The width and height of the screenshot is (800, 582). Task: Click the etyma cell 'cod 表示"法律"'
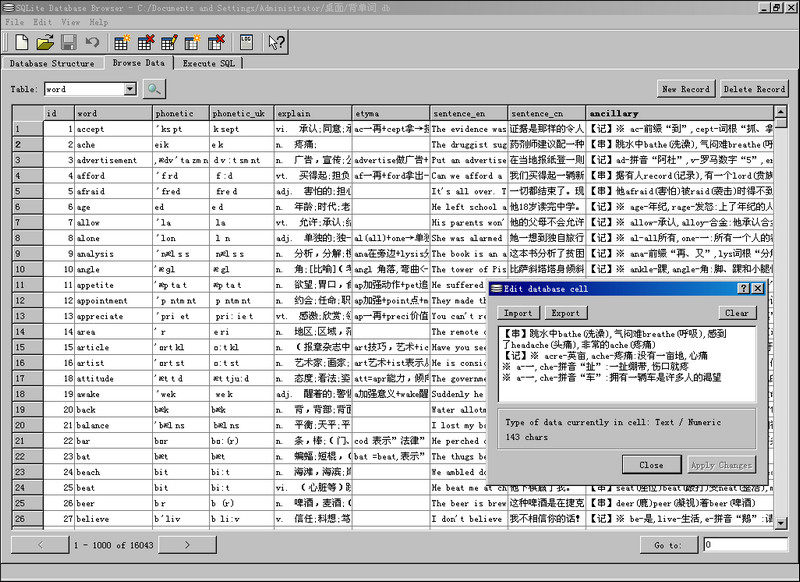[x=391, y=441]
